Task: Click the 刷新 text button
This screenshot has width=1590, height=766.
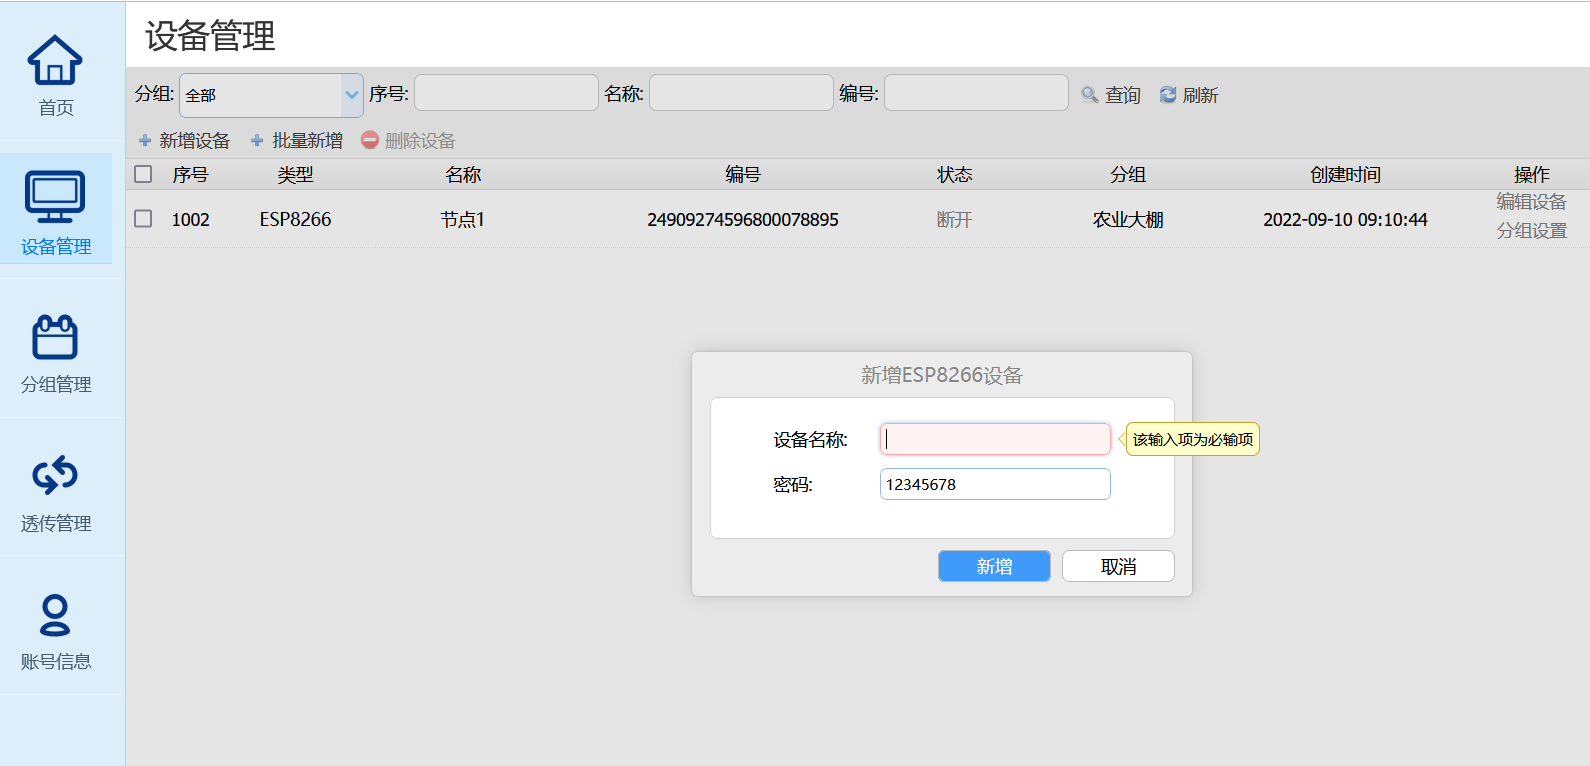Action: pyautogui.click(x=1200, y=95)
